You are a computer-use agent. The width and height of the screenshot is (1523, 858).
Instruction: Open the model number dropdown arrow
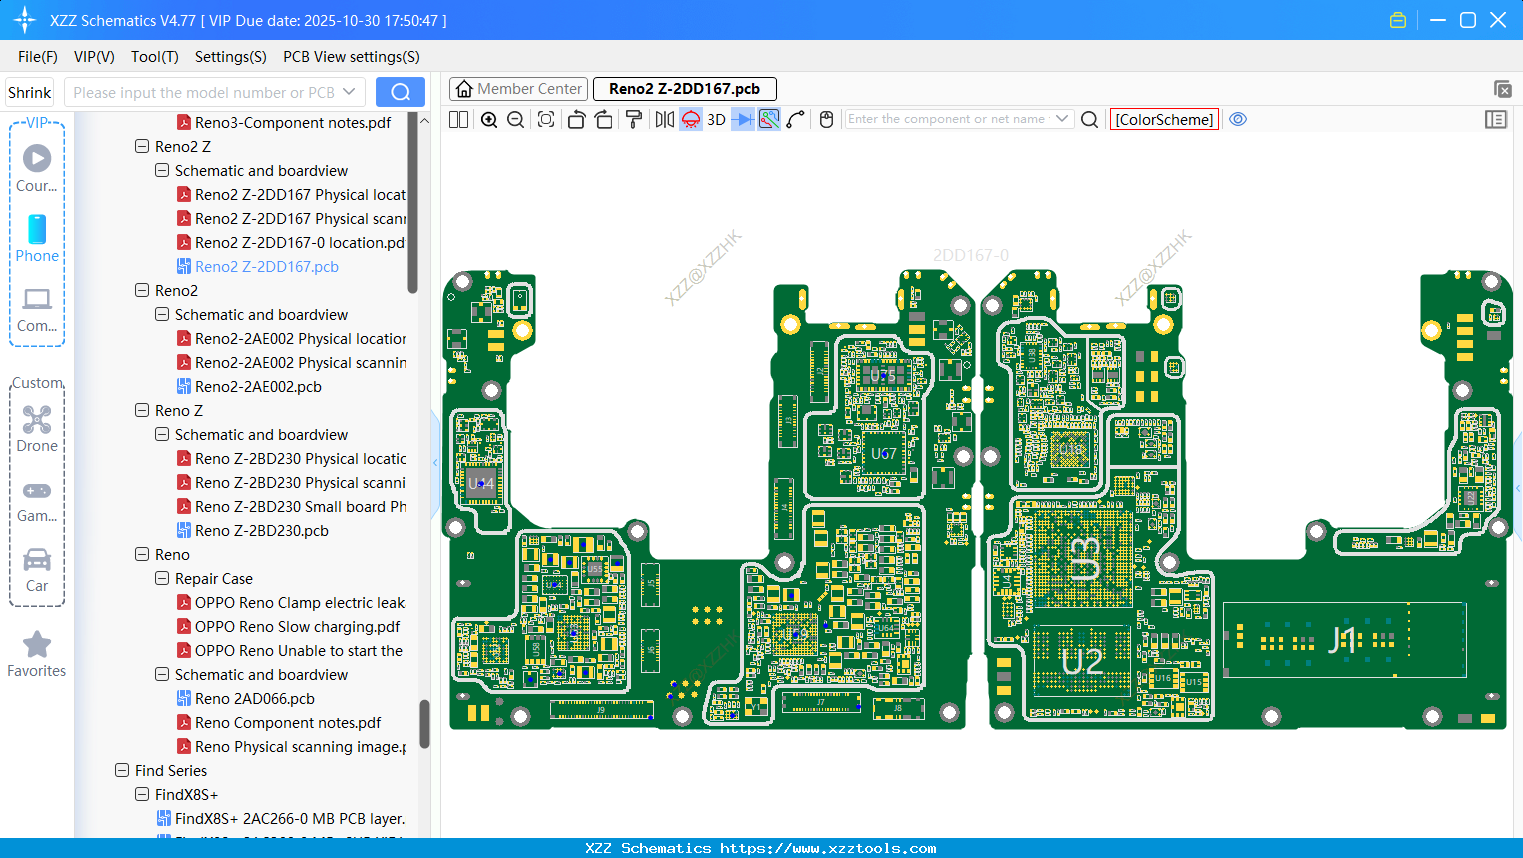349,92
